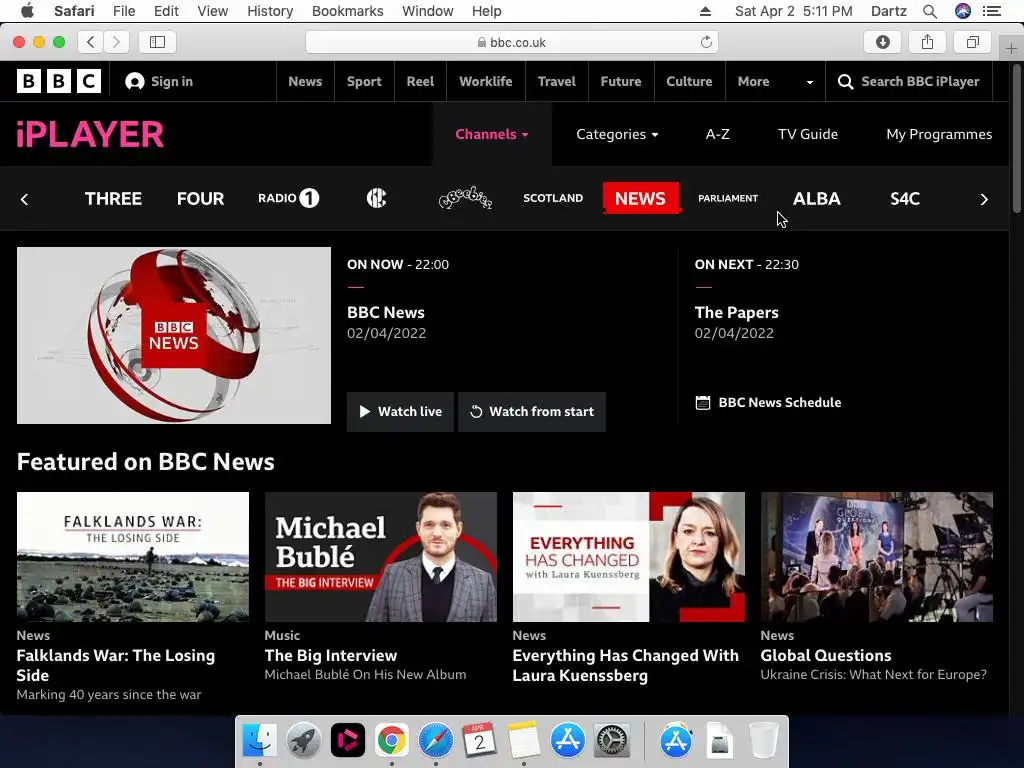
Task: Open the Safari Bookmarks menu
Action: 347,11
